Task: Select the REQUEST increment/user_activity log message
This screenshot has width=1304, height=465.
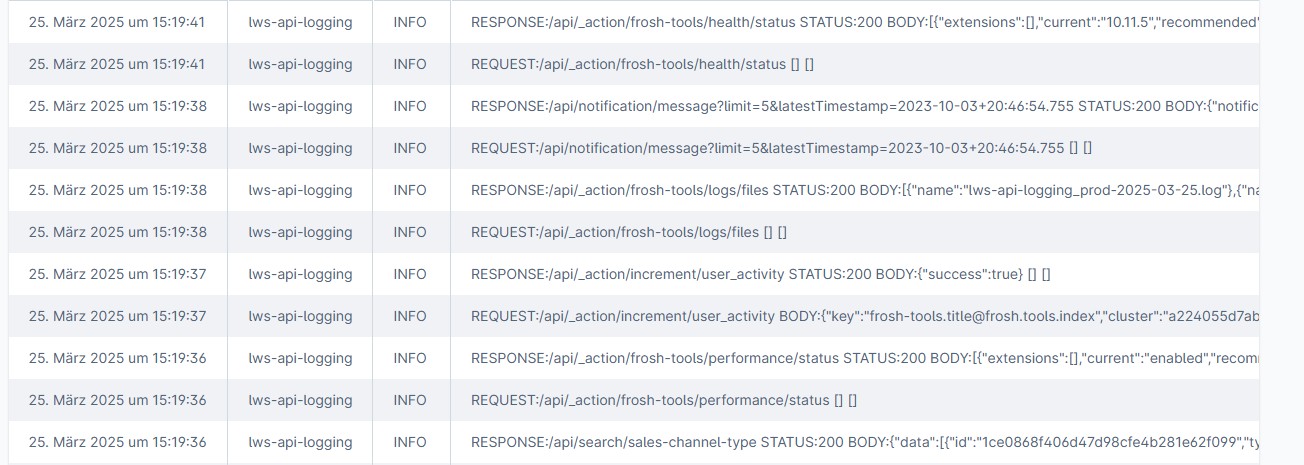Action: (860, 316)
